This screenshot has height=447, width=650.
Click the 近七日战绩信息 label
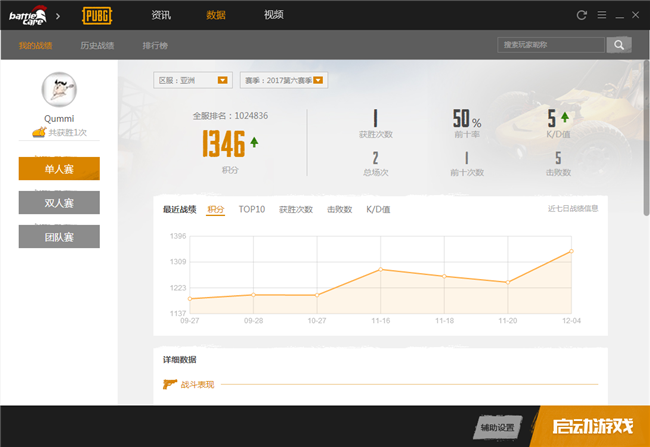(x=573, y=209)
